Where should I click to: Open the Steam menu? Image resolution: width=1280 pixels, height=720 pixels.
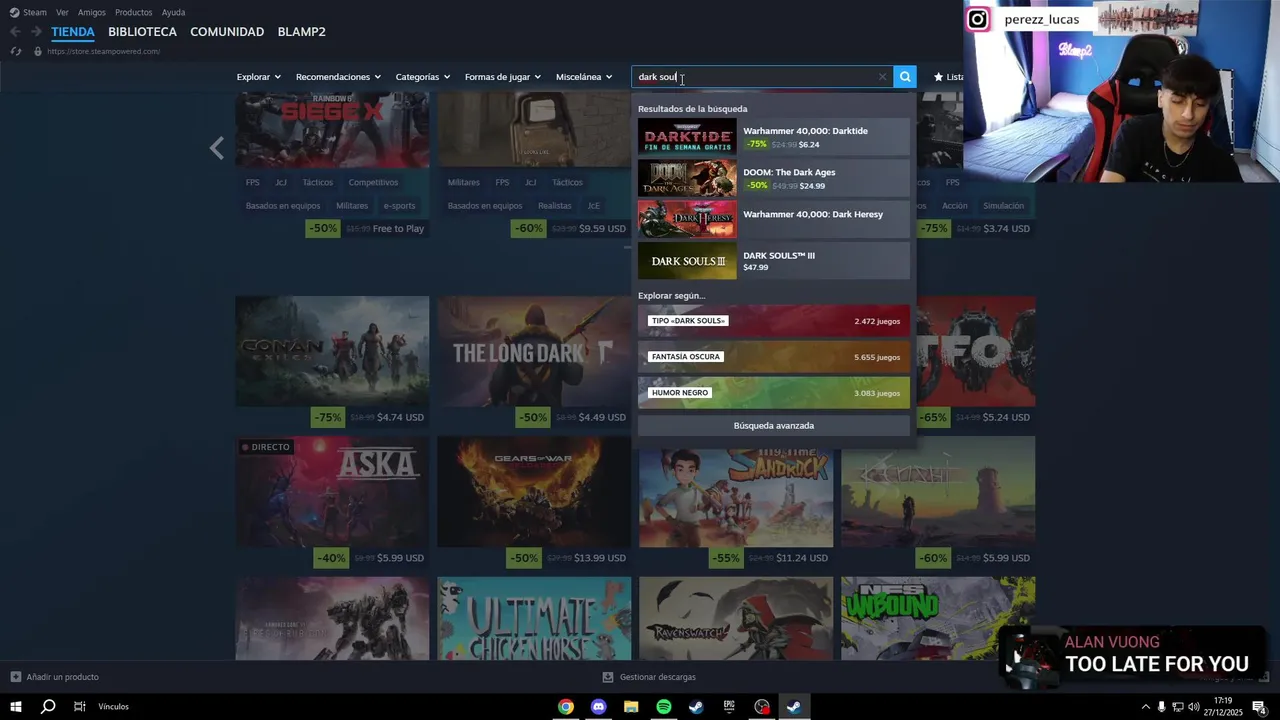pyautogui.click(x=35, y=13)
